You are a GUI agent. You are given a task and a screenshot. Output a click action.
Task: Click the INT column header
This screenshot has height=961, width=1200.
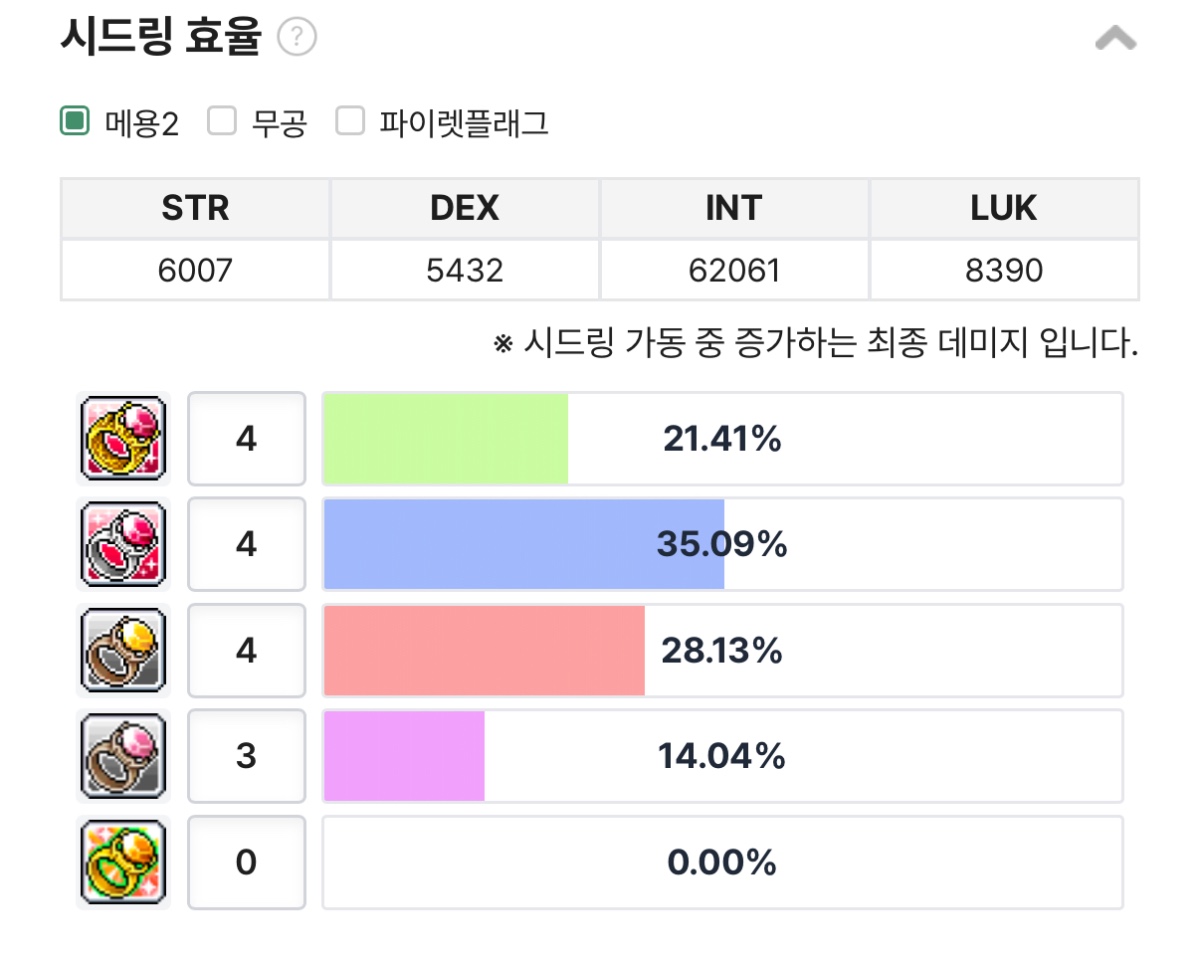[x=734, y=208]
